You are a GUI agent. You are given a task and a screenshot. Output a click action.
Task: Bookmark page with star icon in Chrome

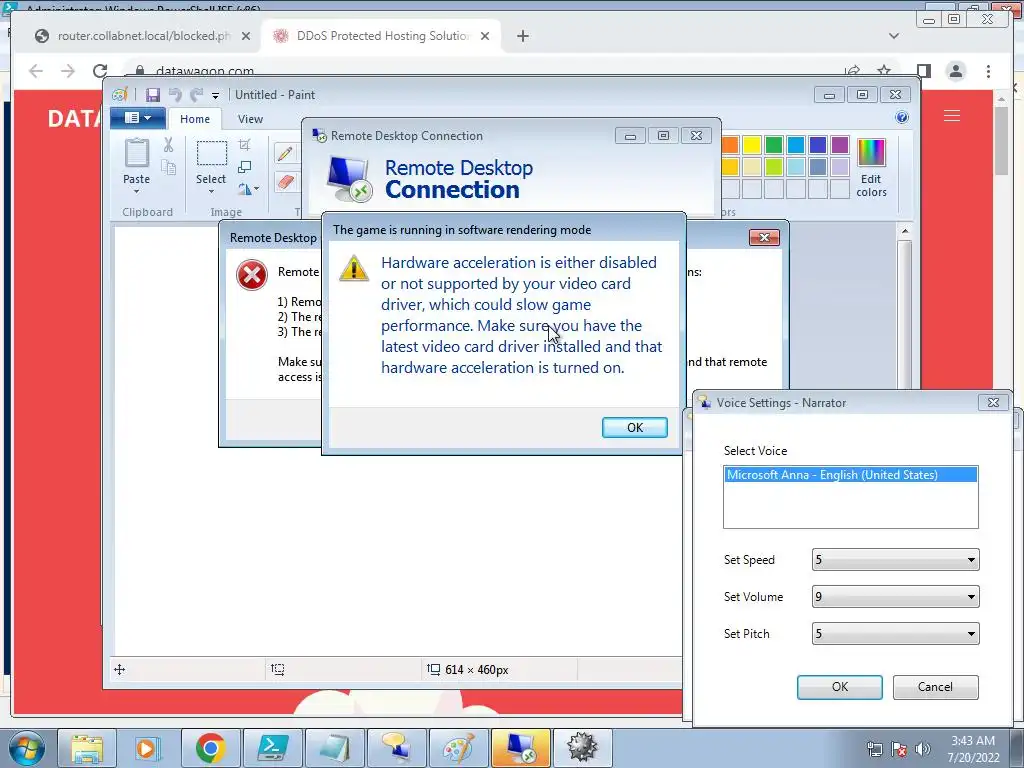pos(884,71)
